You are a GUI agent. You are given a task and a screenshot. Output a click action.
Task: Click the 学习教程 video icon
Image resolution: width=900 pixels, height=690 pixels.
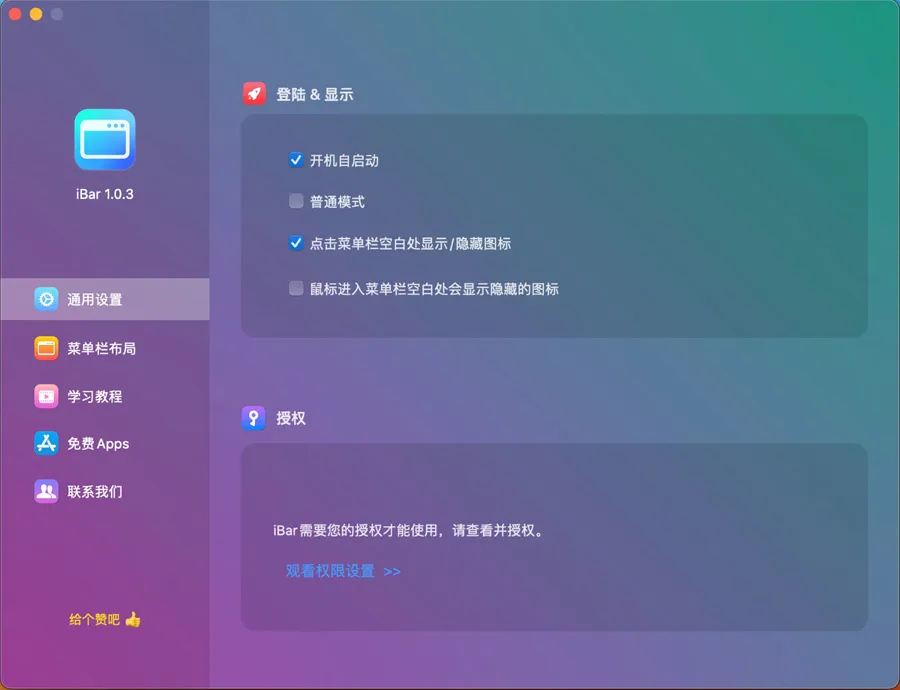(46, 396)
